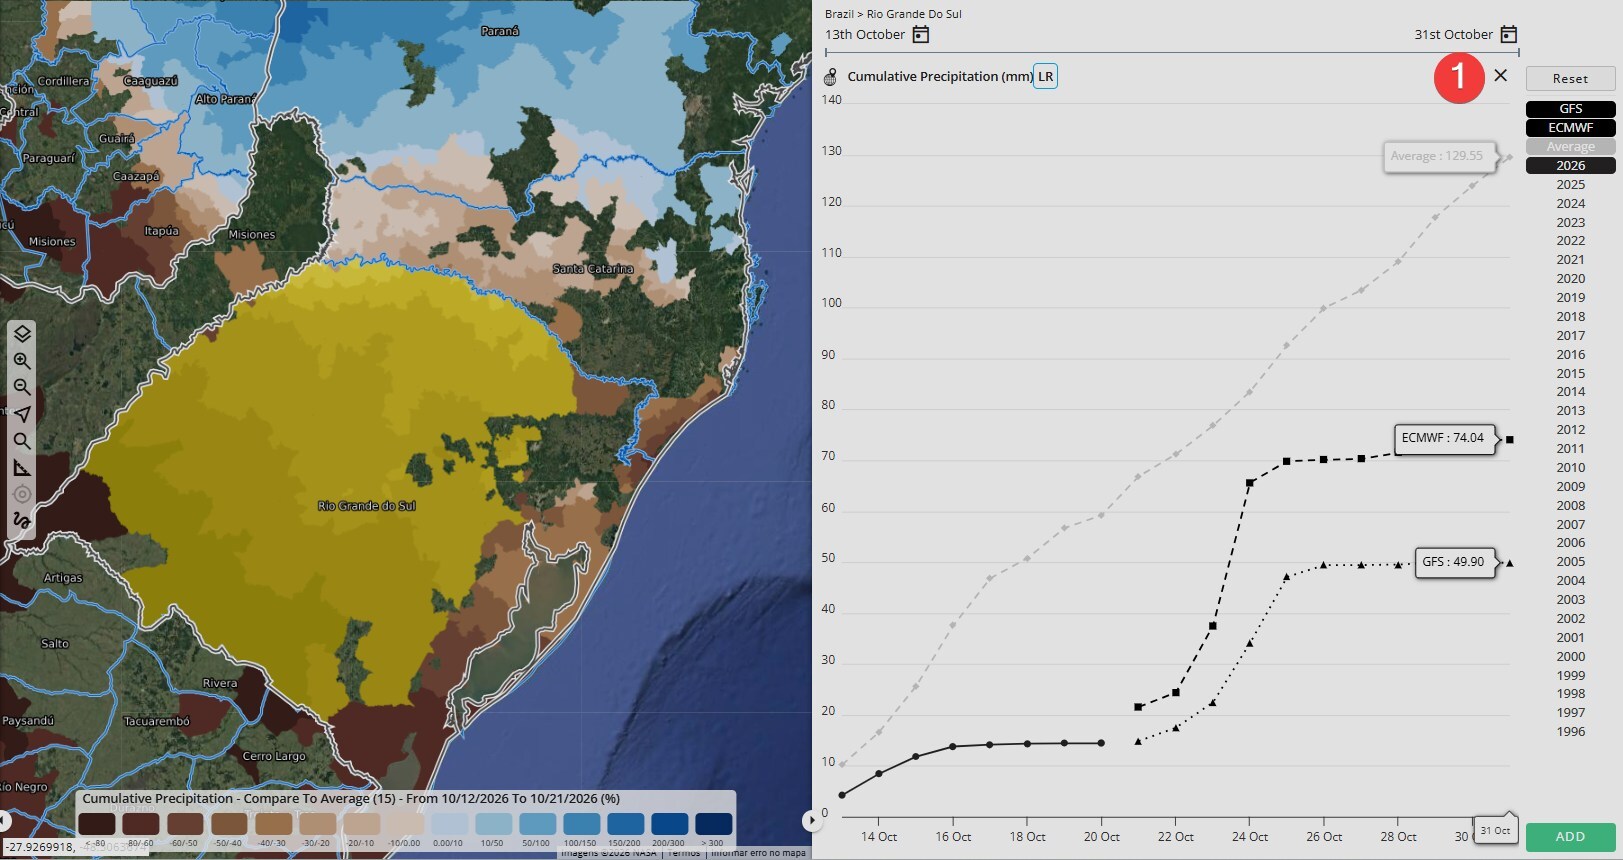Open the Termos link on the map

[x=685, y=853]
